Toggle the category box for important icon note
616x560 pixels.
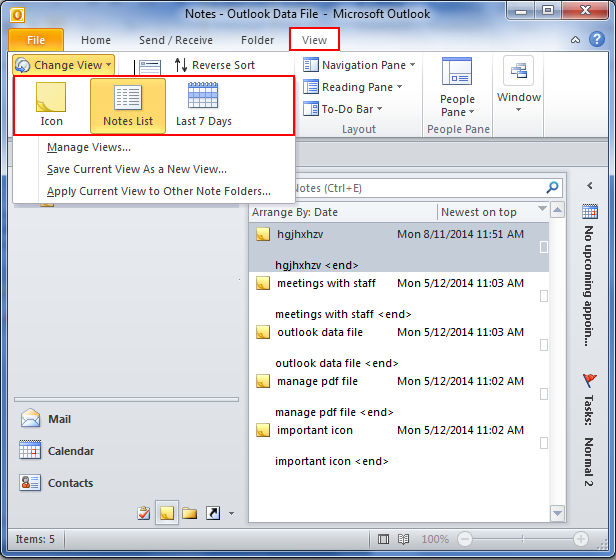pyautogui.click(x=544, y=443)
